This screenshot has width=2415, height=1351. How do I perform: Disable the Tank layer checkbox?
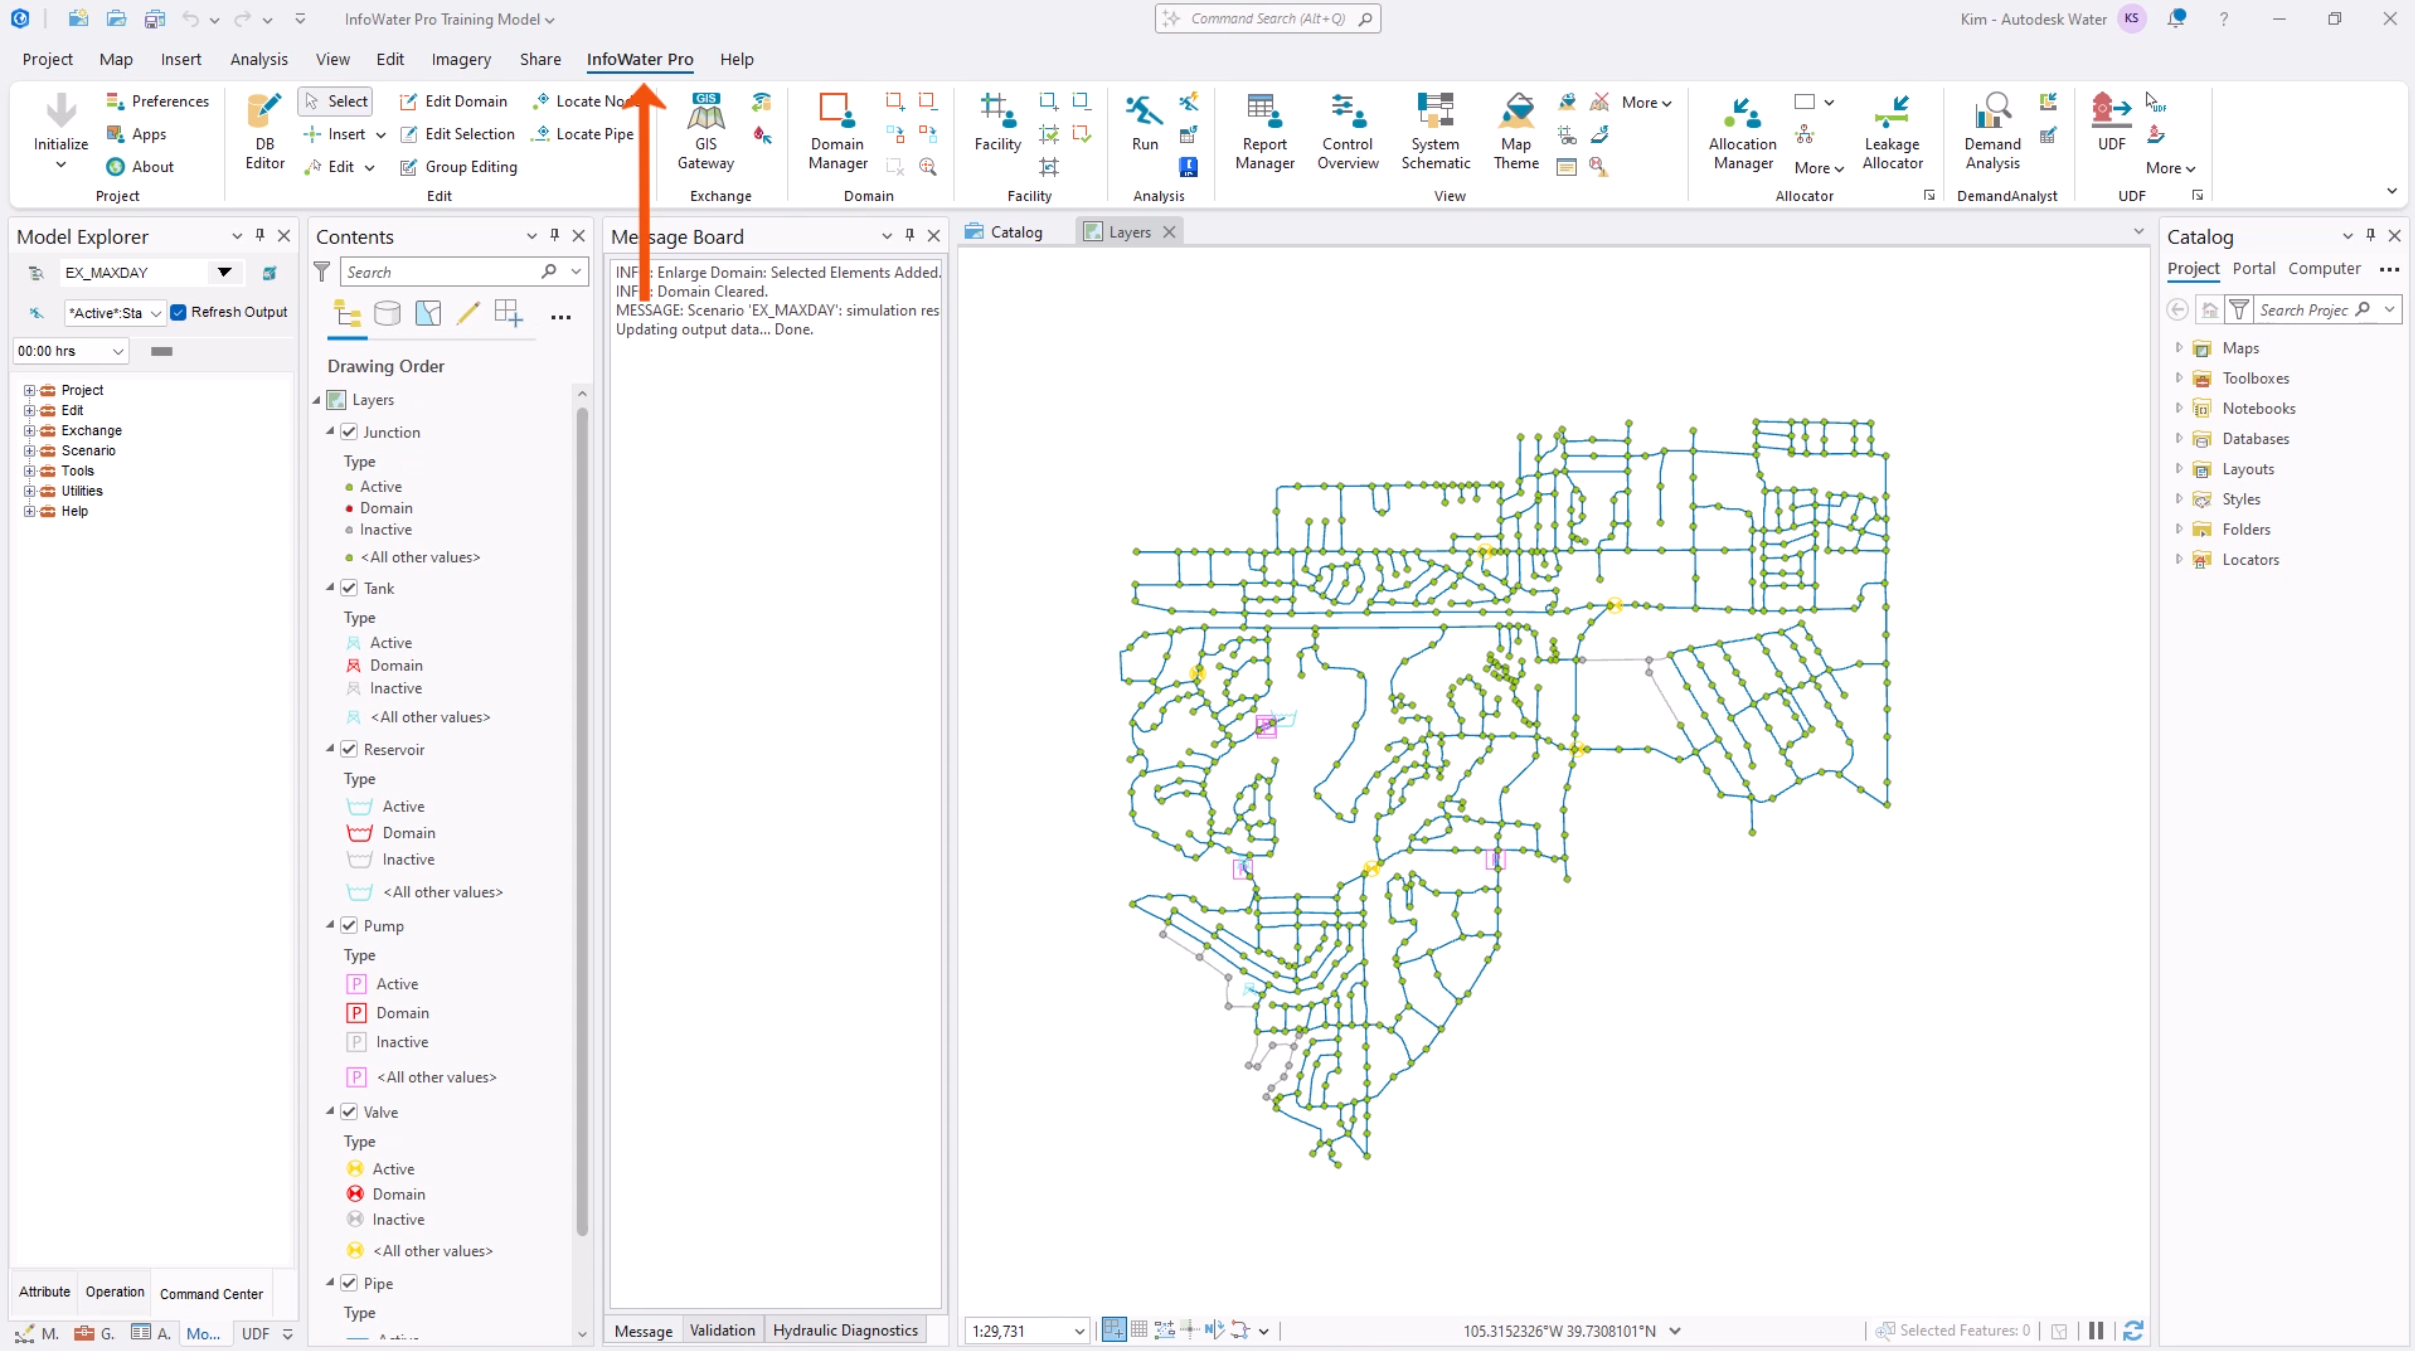[349, 588]
